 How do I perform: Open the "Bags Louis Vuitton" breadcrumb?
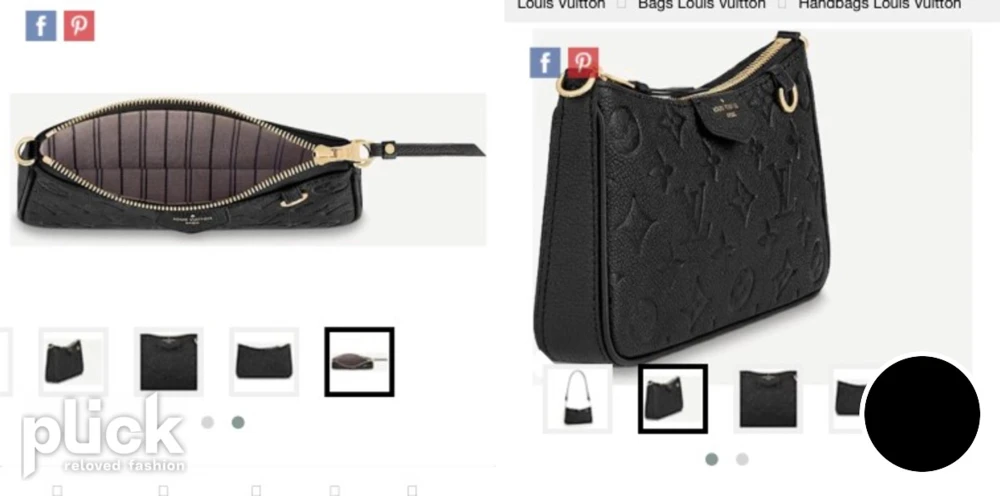click(702, 4)
